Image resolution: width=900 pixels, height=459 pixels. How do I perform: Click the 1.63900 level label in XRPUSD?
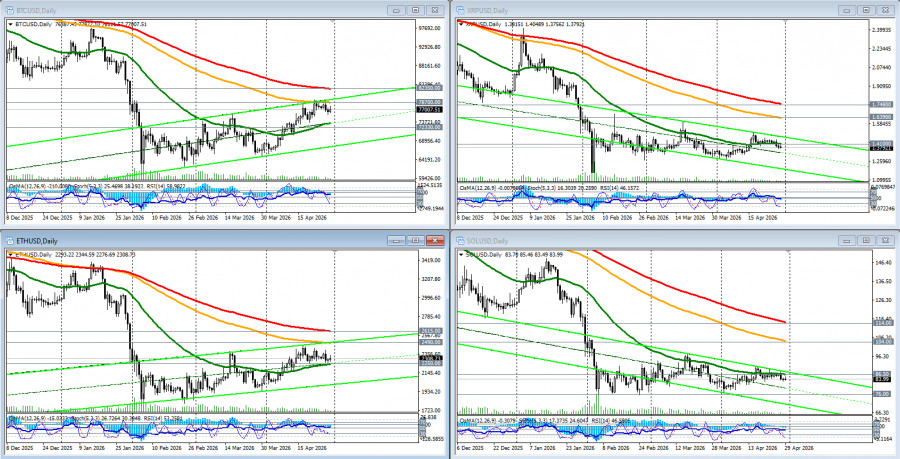click(881, 117)
